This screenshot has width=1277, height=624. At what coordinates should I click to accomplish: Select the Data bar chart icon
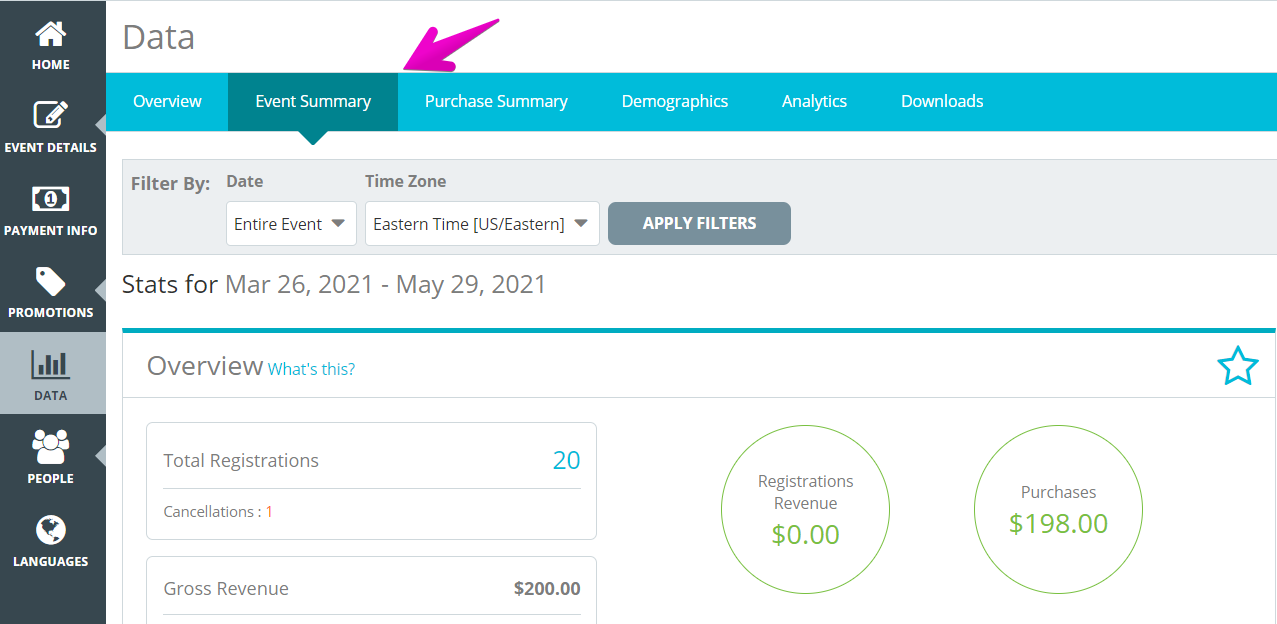click(x=50, y=364)
